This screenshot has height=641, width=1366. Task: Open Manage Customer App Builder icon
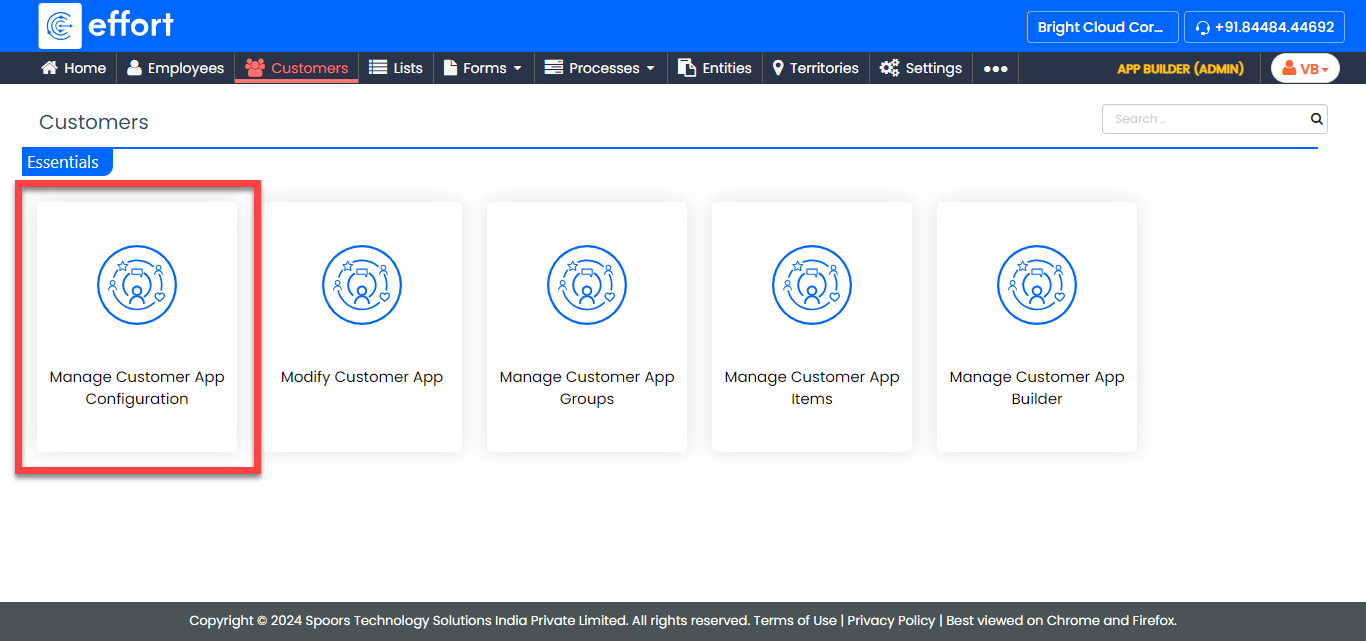[x=1037, y=286]
